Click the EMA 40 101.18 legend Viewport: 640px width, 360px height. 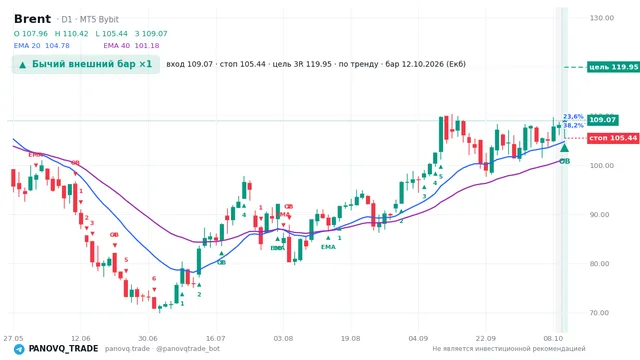131,46
